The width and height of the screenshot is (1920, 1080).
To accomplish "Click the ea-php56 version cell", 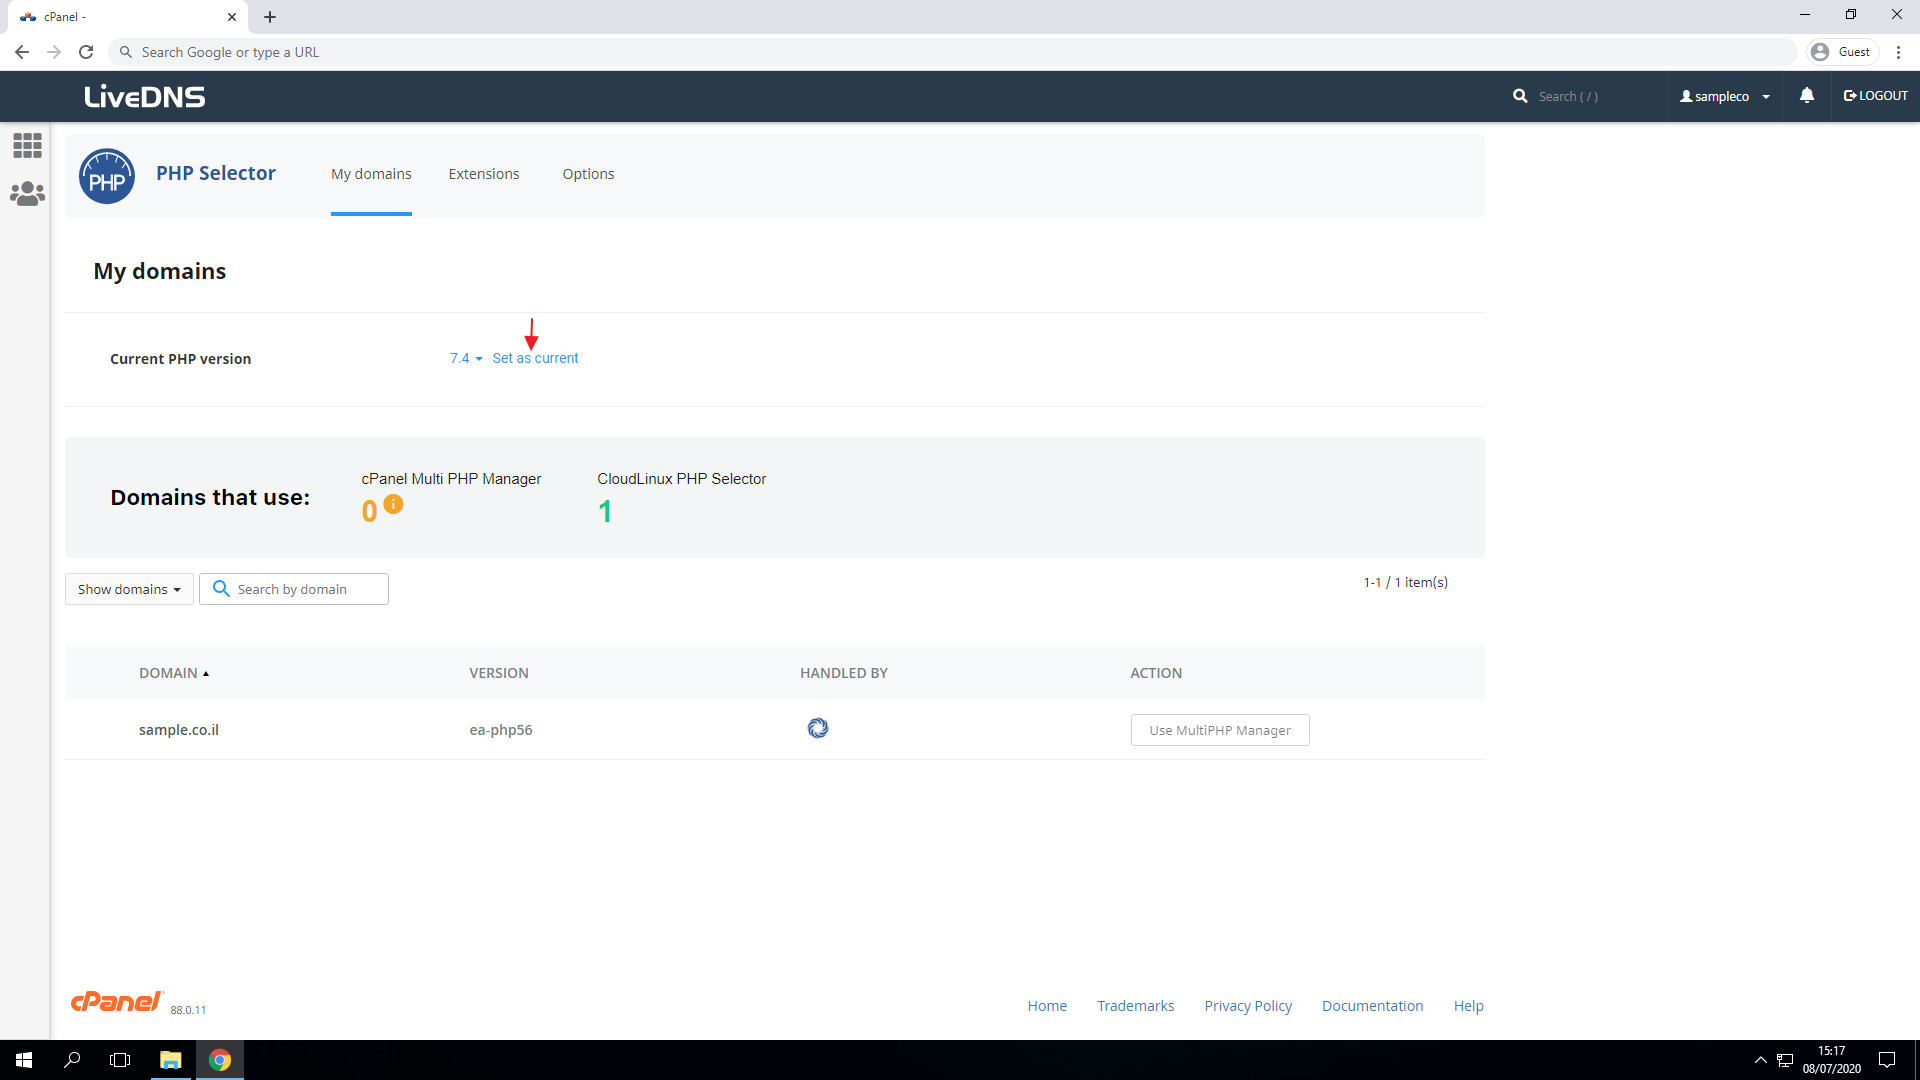I will [501, 730].
